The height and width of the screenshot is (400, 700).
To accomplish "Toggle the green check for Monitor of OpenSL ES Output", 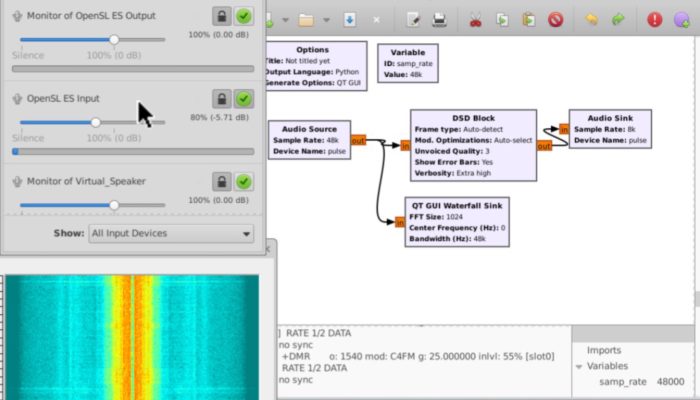I will click(244, 17).
